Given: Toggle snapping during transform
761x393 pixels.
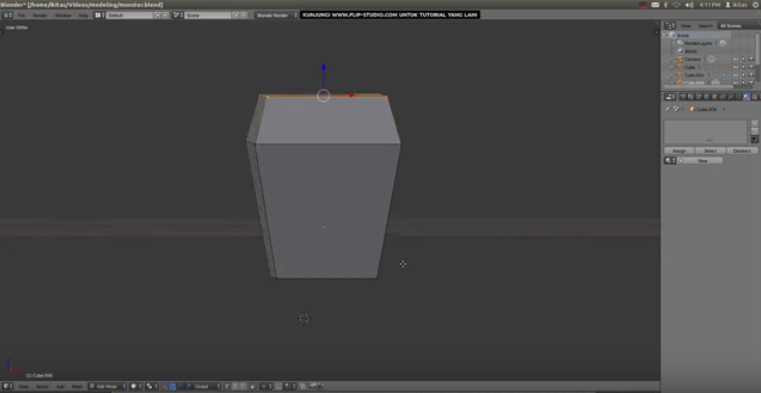Looking at the screenshot, I should pos(279,386).
